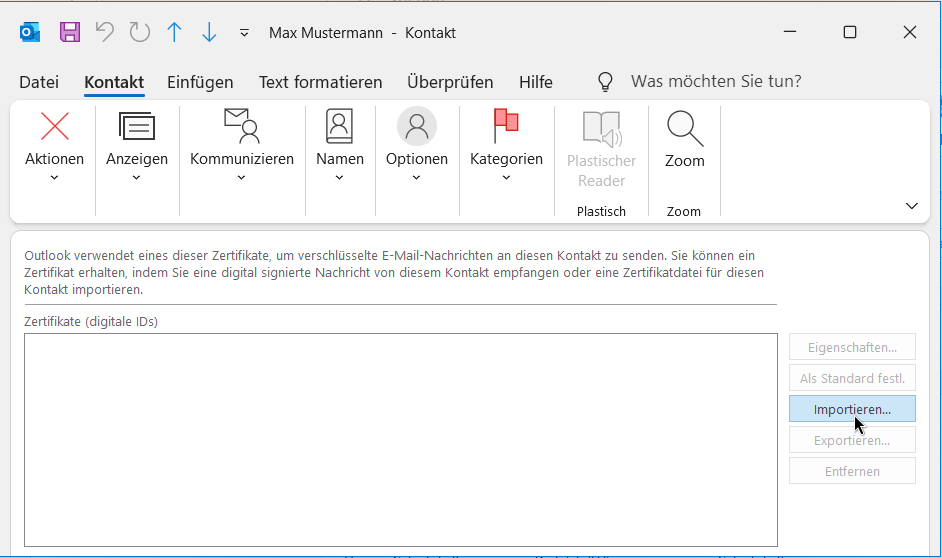Screen dimensions: 942x558
Task: Open the Optionen ribbon group
Action: coord(417,146)
